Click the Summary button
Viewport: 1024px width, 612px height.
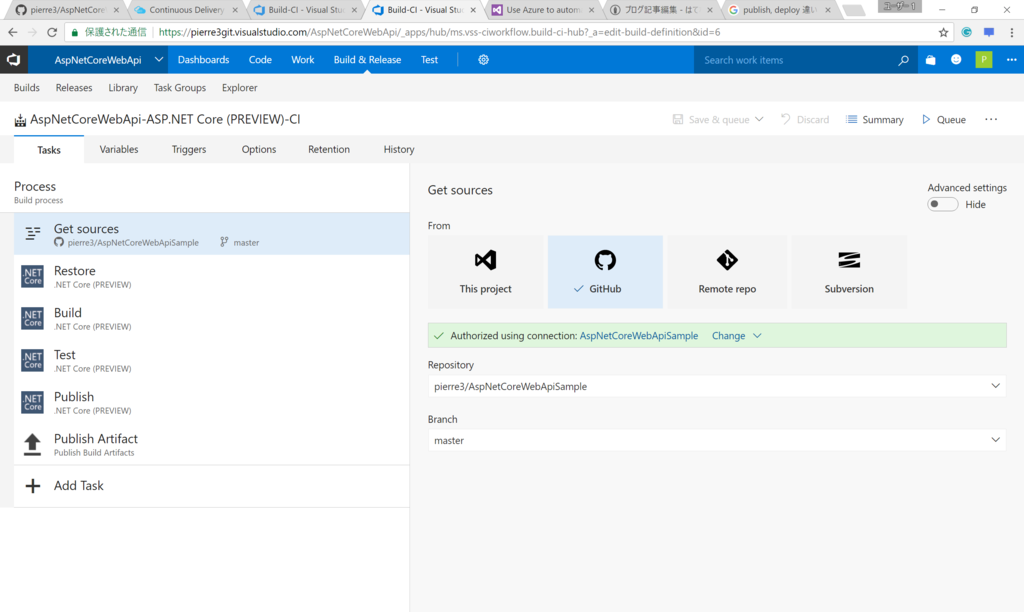coord(875,120)
